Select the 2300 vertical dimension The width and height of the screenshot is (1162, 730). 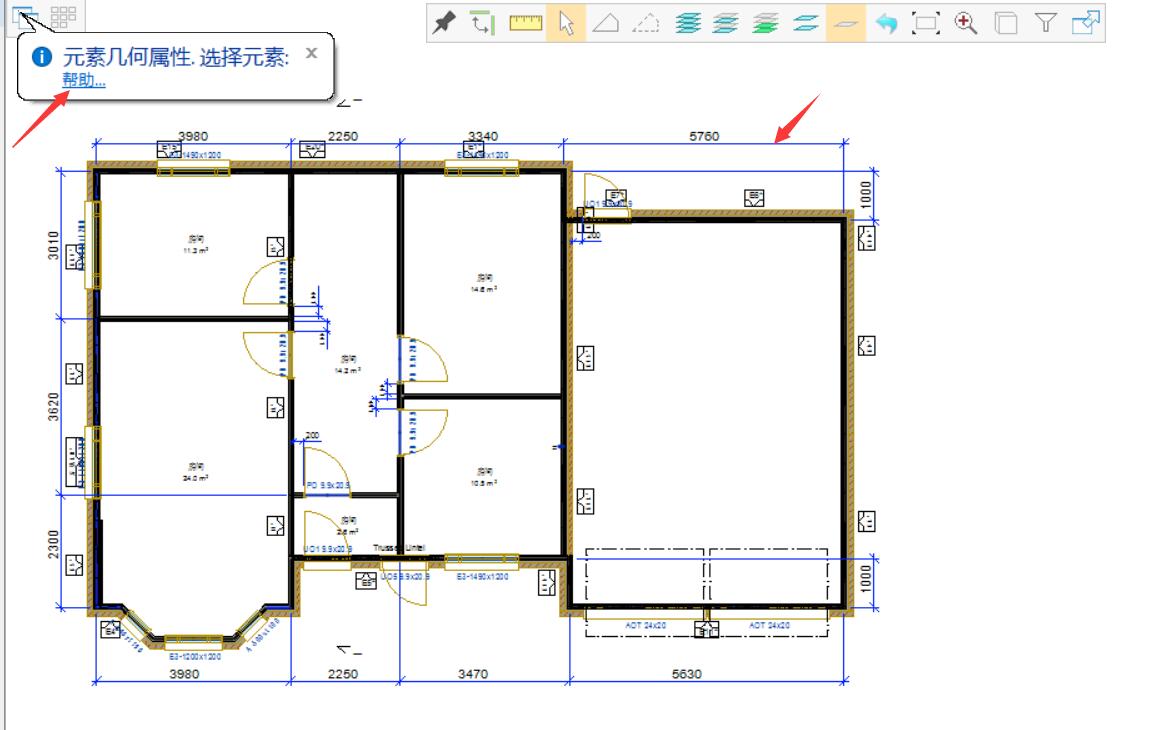coord(53,544)
